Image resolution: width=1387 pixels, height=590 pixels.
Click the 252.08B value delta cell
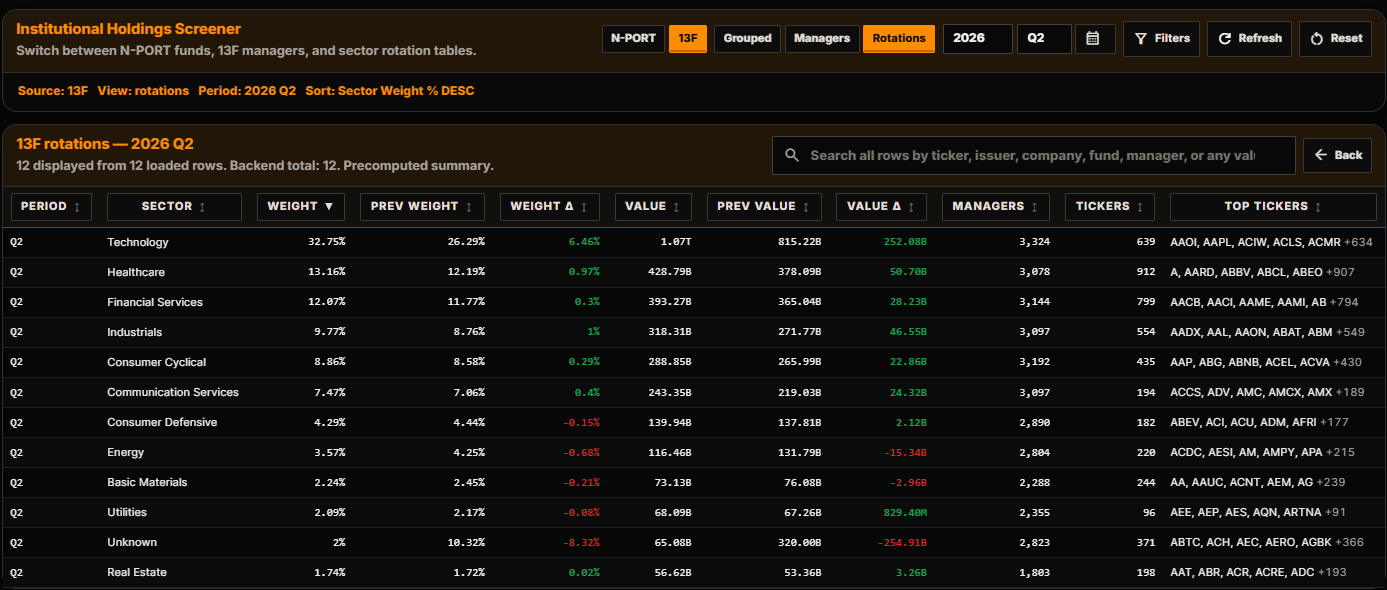(x=905, y=242)
